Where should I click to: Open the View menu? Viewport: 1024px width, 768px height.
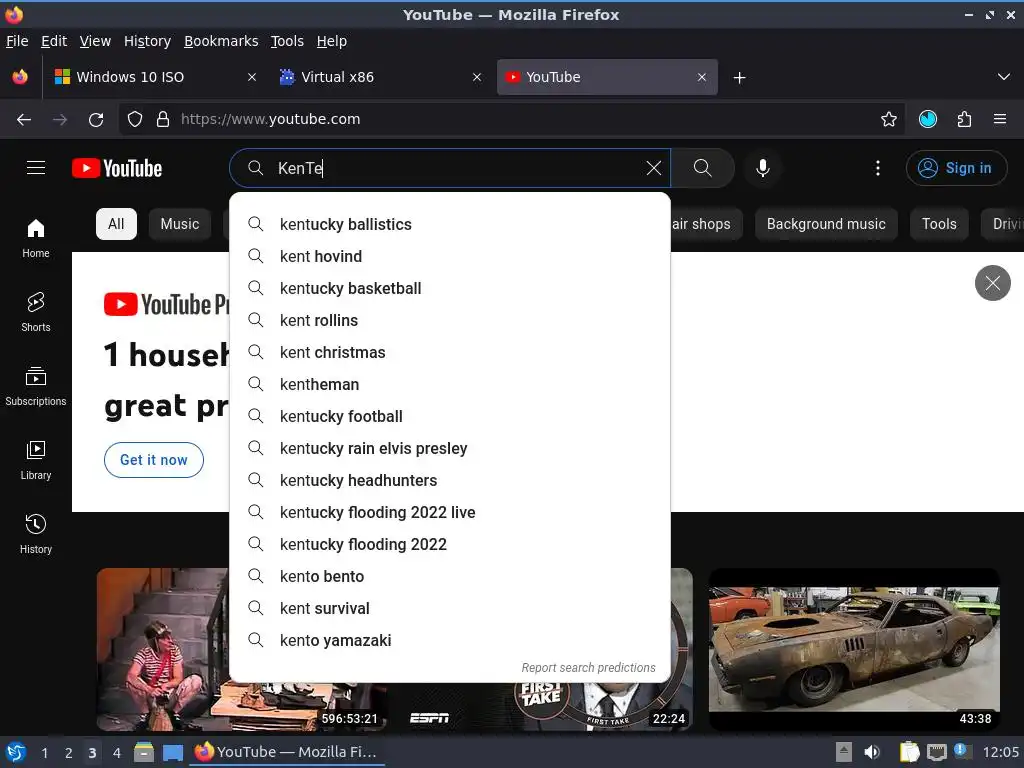click(95, 41)
